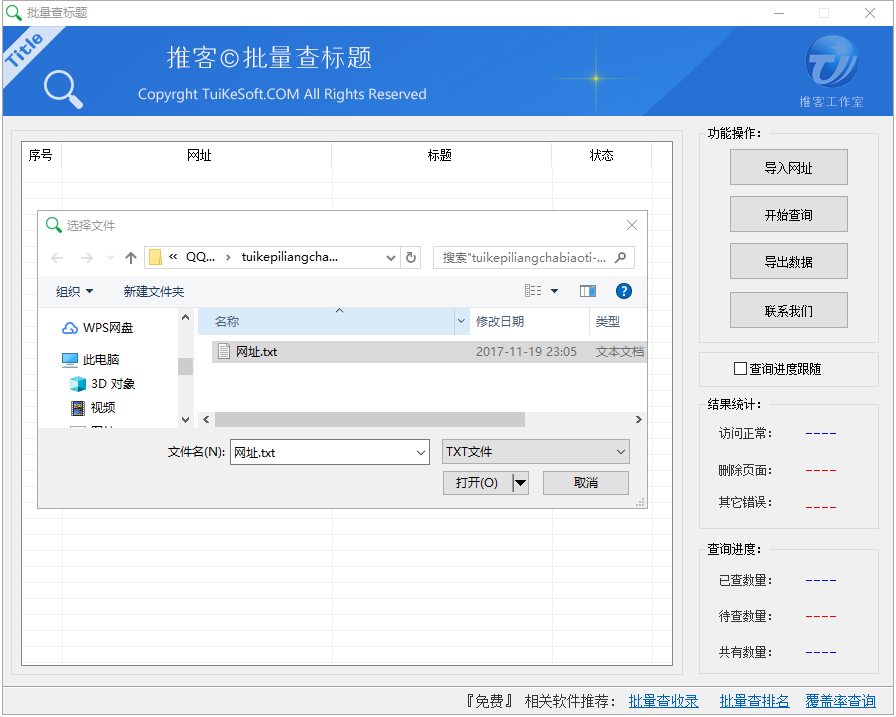Refresh the current folder listing

point(411,258)
